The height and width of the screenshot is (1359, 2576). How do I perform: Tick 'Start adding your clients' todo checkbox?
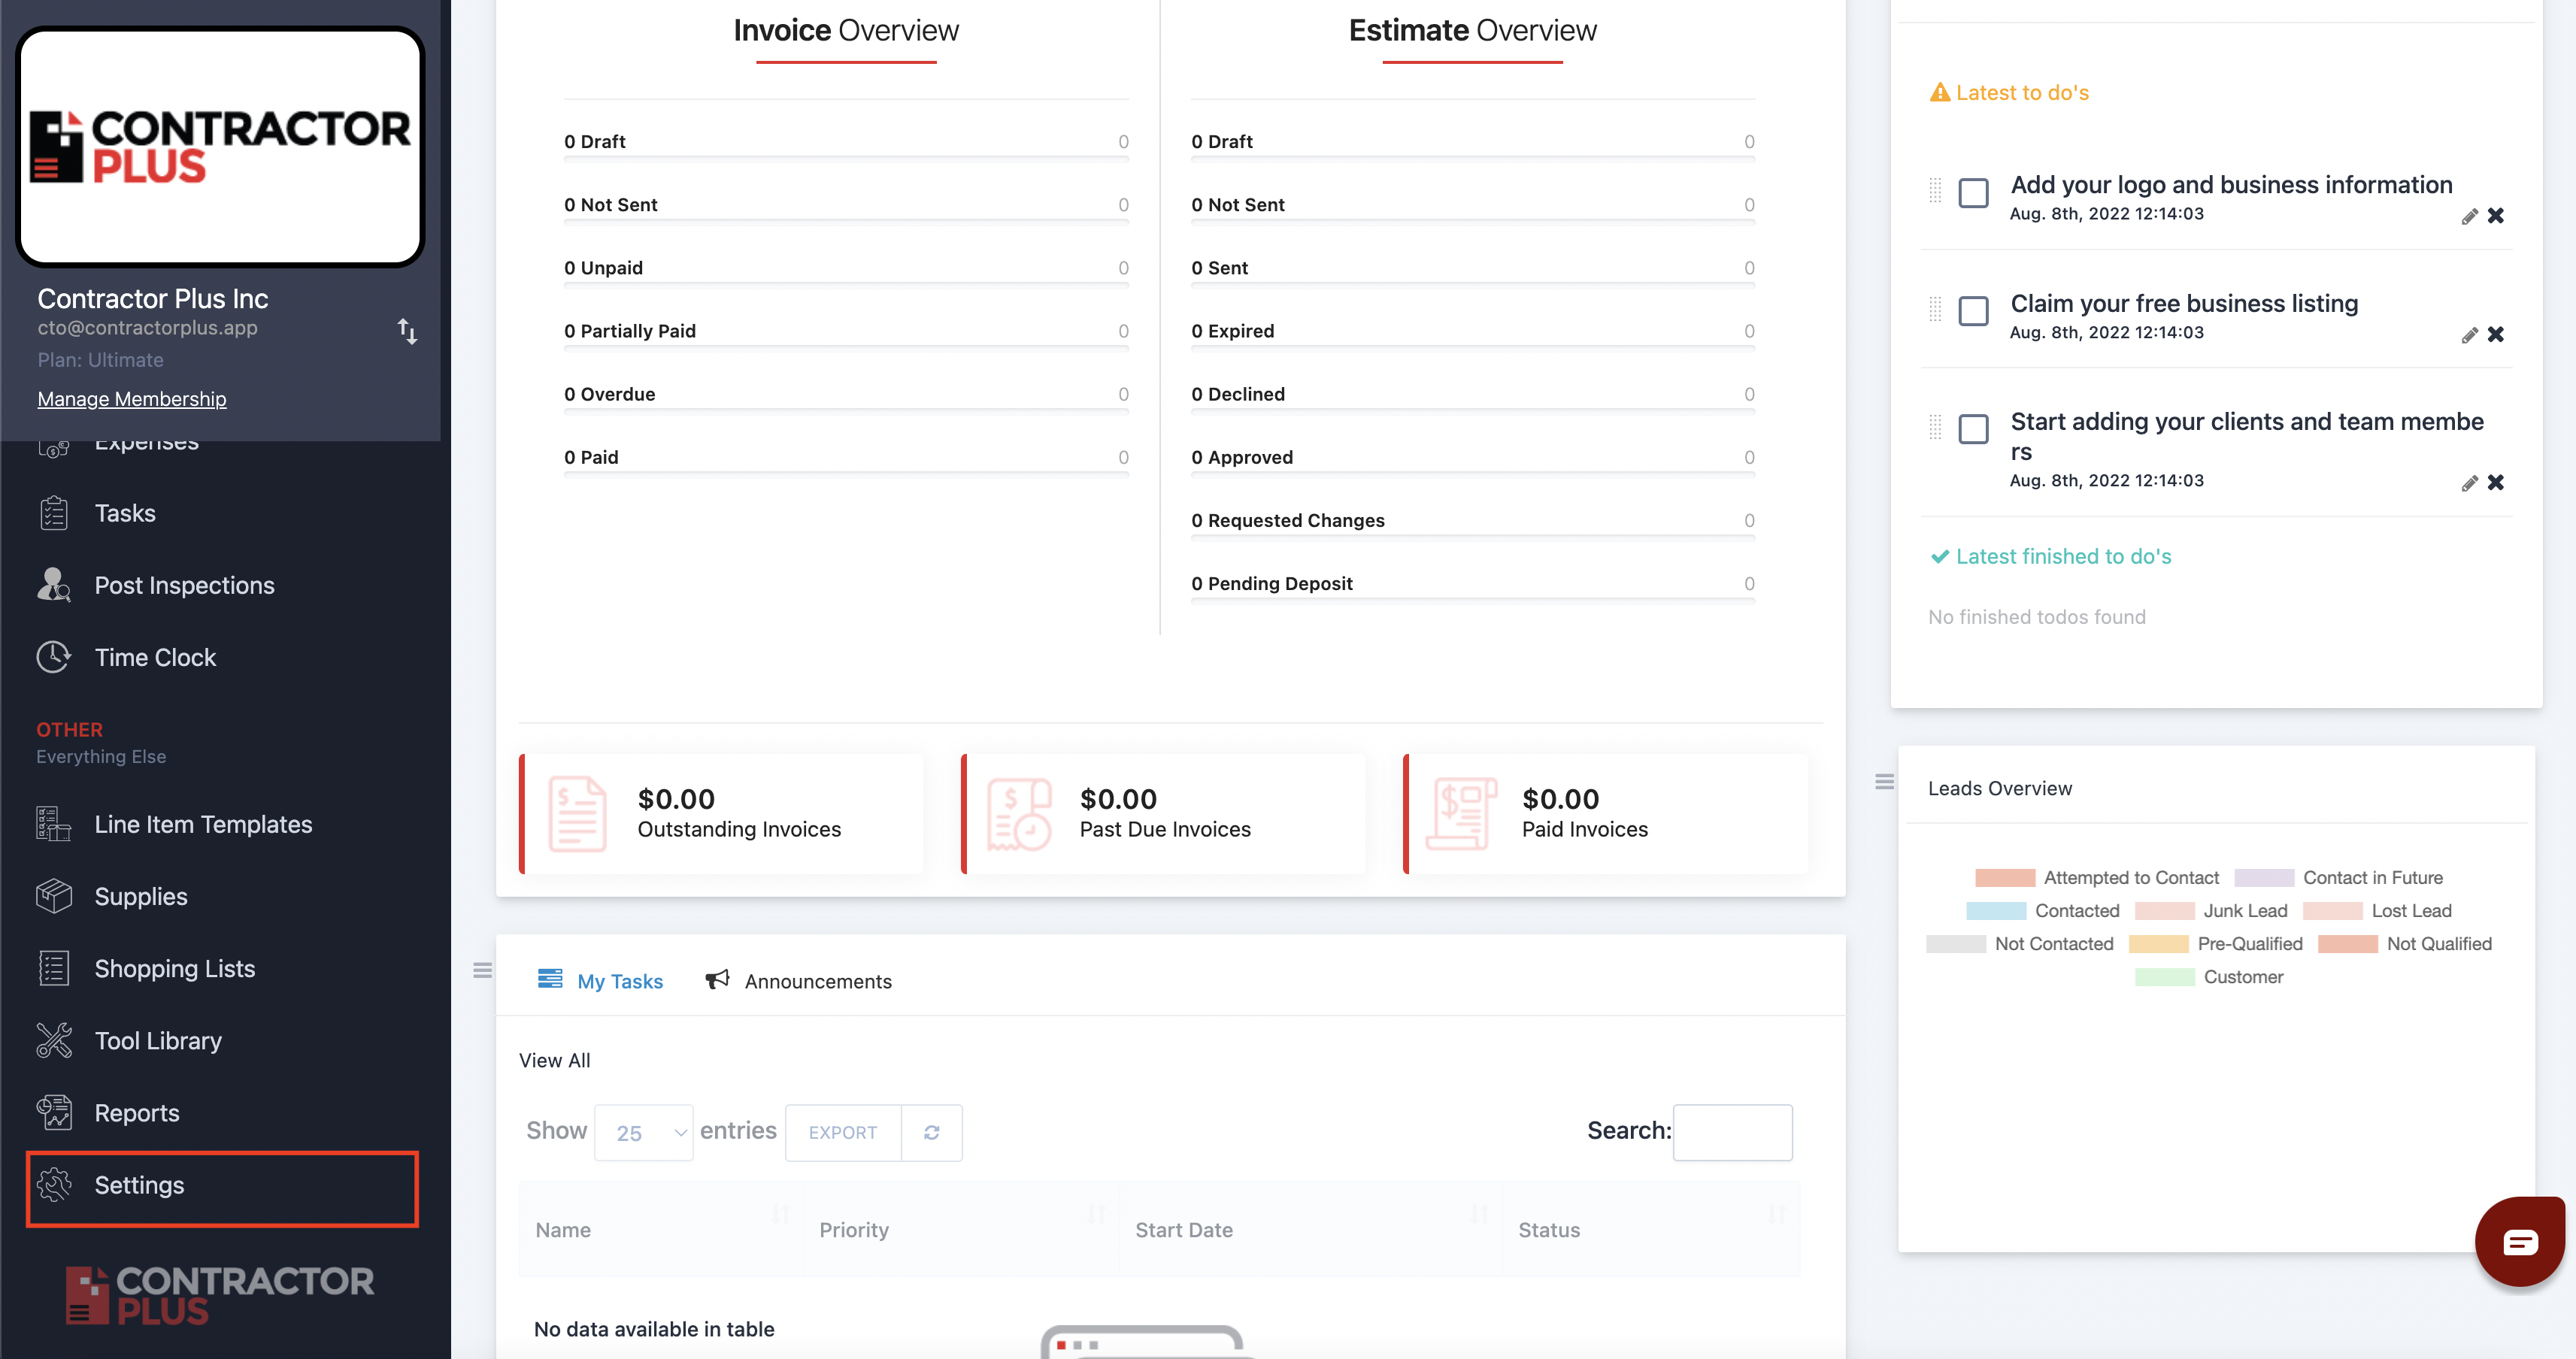(x=1972, y=429)
